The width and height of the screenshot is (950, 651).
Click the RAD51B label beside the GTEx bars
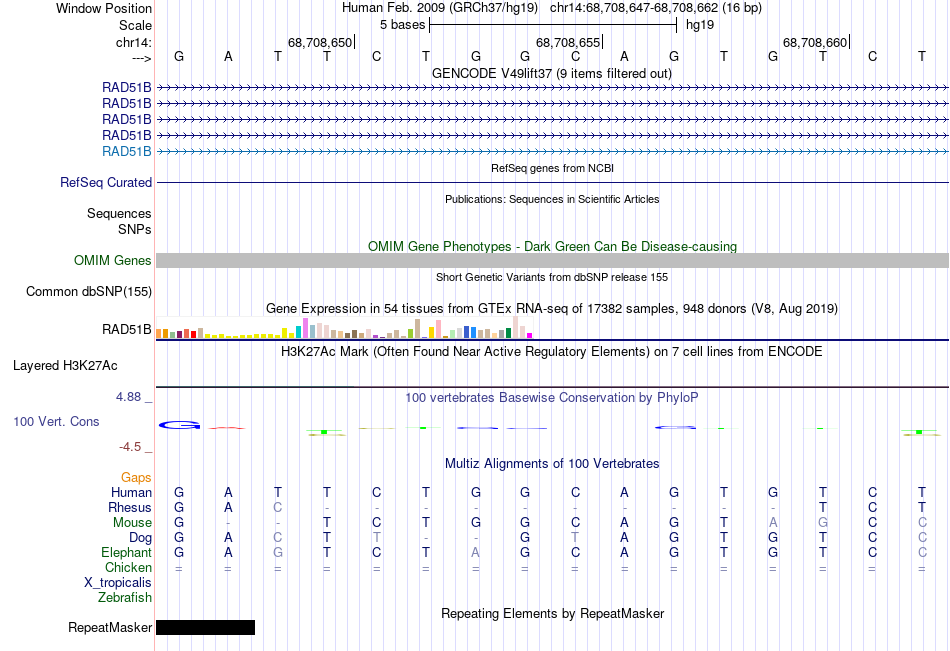tap(127, 329)
